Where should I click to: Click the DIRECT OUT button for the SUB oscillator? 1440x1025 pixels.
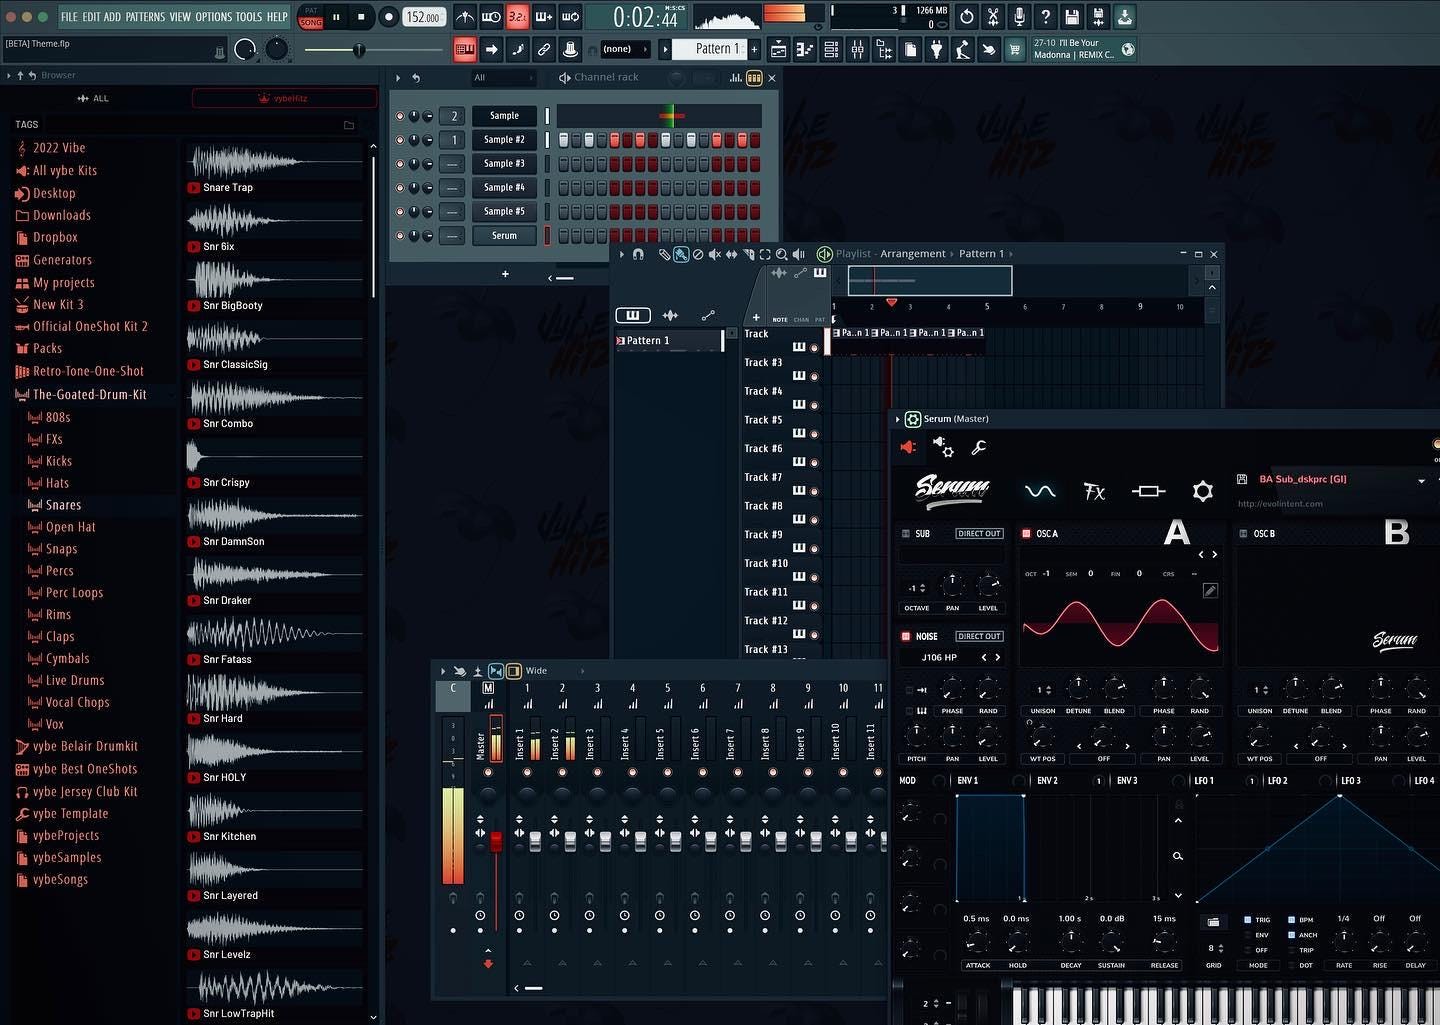979,533
